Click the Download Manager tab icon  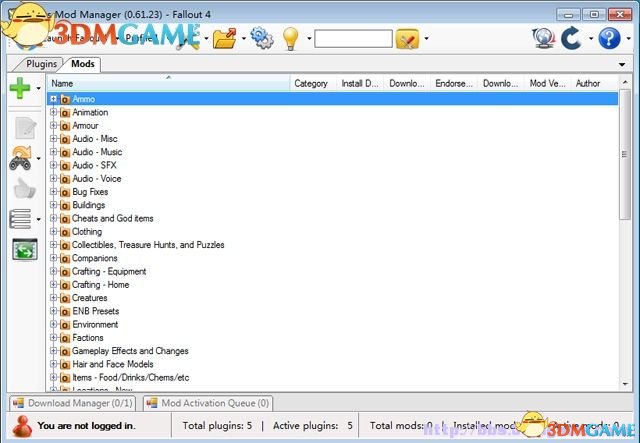(18, 403)
